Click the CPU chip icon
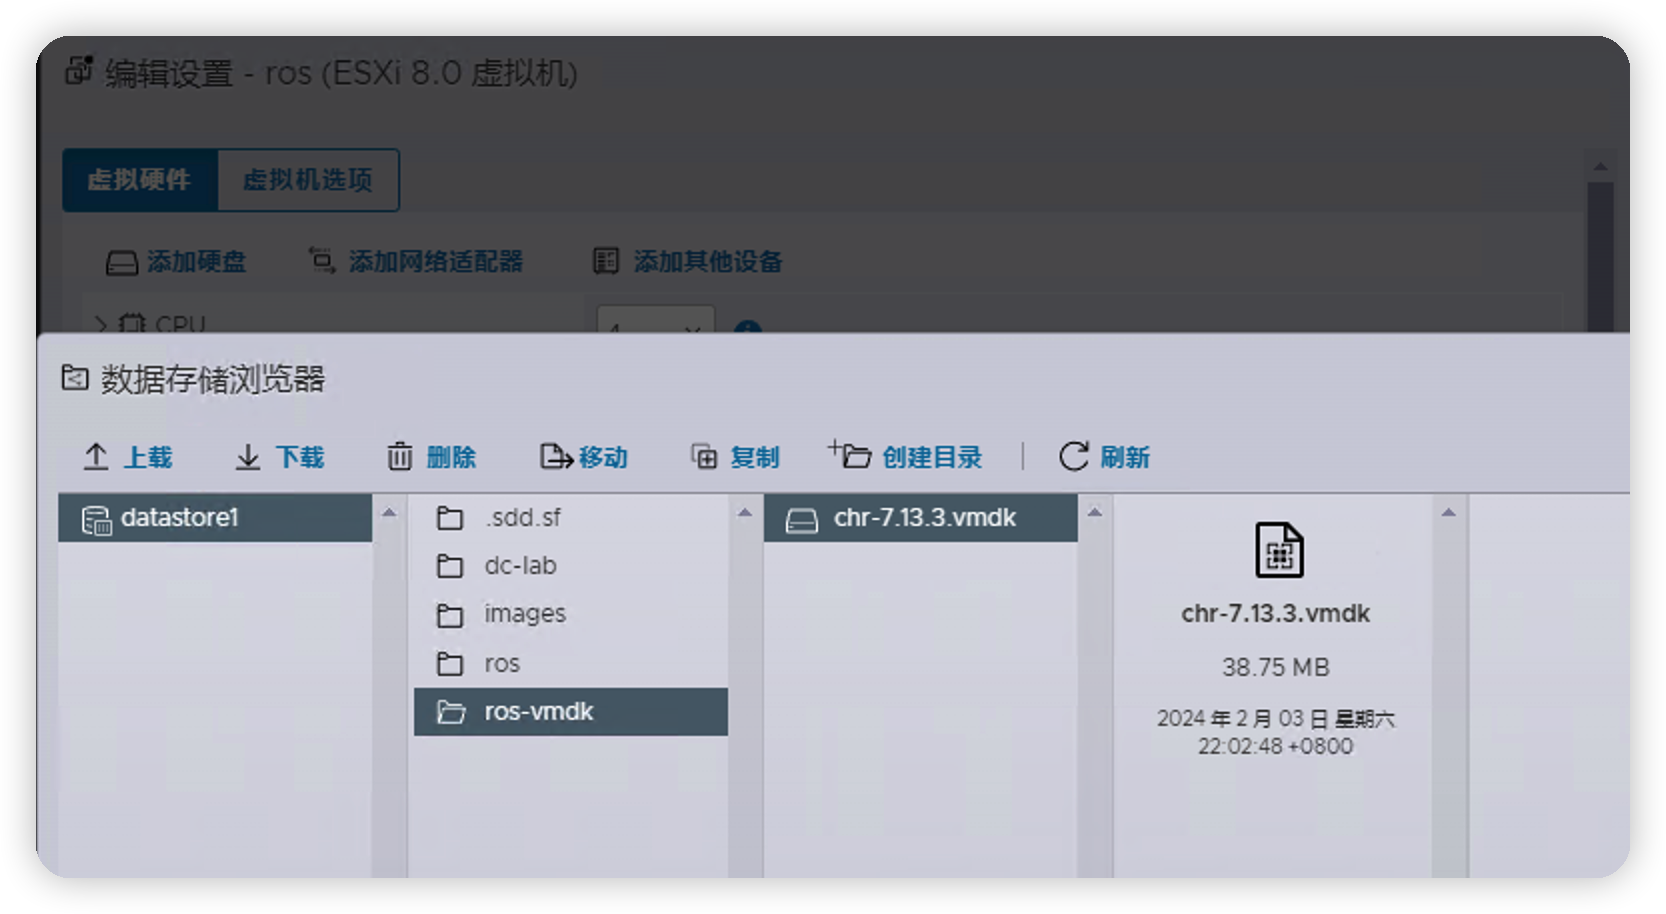Viewport: 1666px width, 914px height. pyautogui.click(x=132, y=323)
